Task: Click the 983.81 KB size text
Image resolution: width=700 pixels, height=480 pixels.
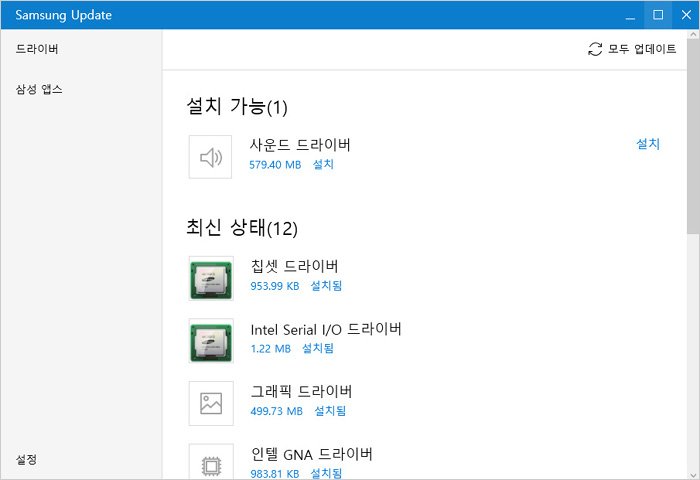Action: click(x=275, y=474)
